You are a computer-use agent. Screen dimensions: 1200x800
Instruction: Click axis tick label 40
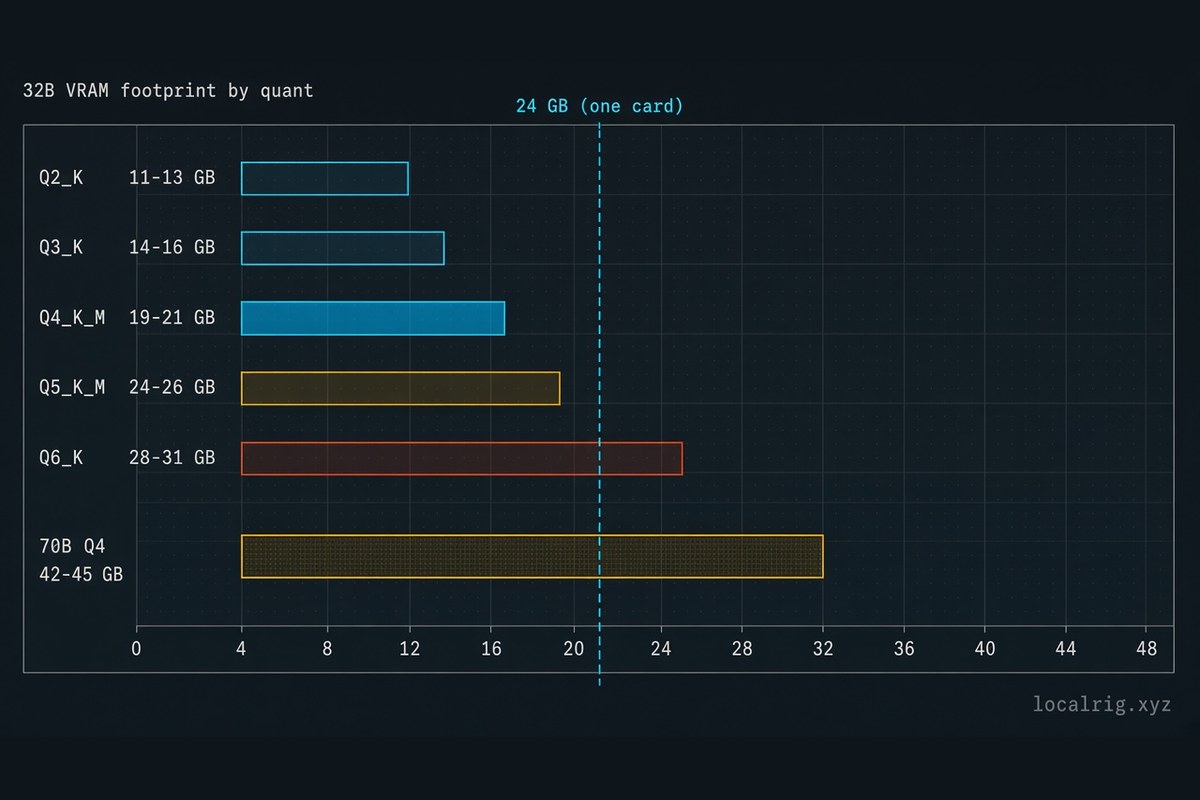985,649
